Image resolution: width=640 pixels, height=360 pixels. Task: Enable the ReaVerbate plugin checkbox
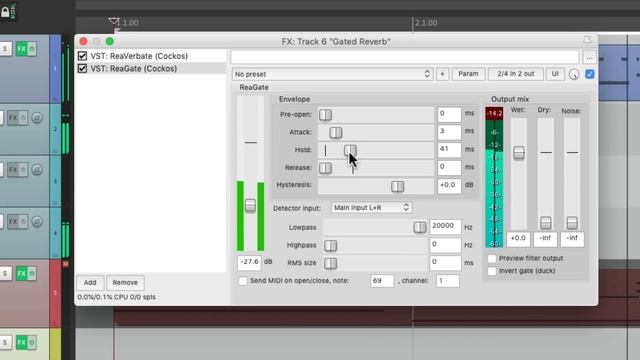(82, 56)
